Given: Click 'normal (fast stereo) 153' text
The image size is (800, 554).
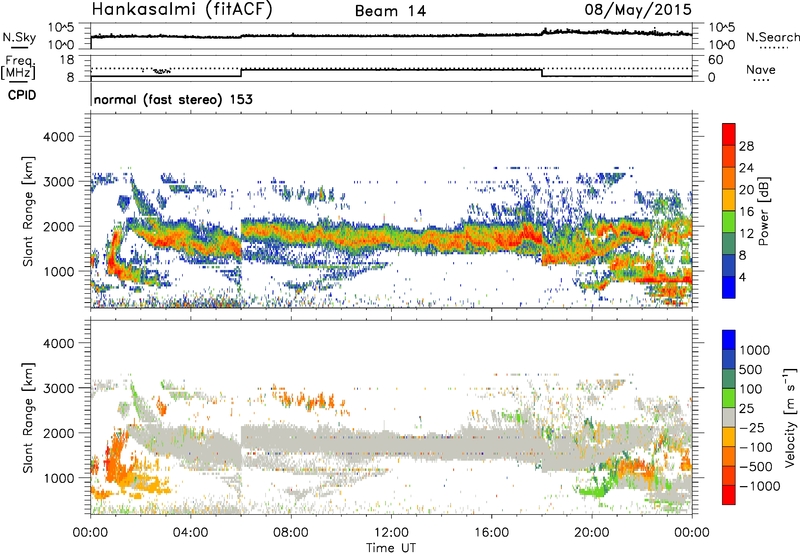Looking at the screenshot, I should click(x=173, y=99).
